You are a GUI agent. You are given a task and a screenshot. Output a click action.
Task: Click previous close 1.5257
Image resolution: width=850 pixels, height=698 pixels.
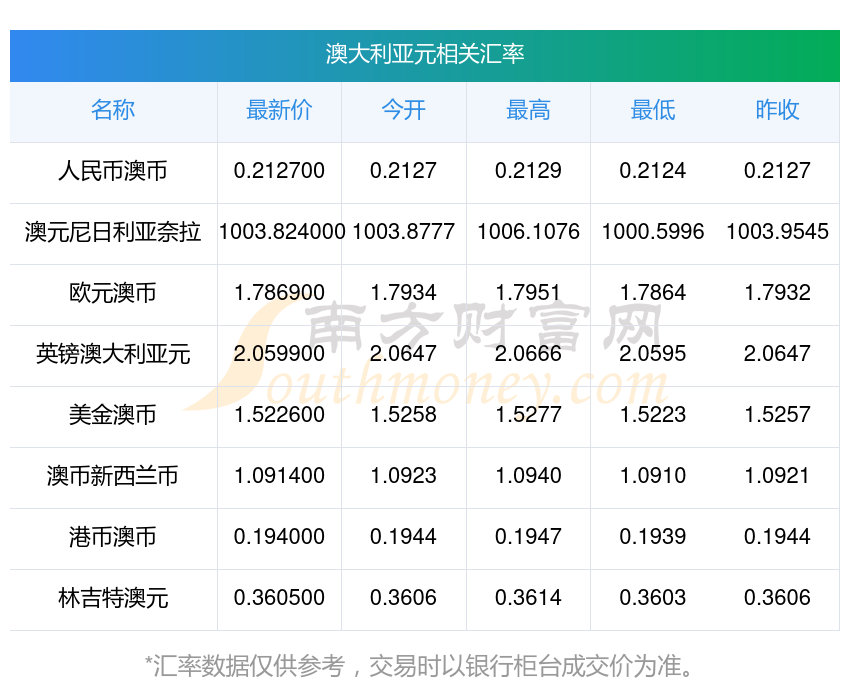pyautogui.click(x=777, y=415)
